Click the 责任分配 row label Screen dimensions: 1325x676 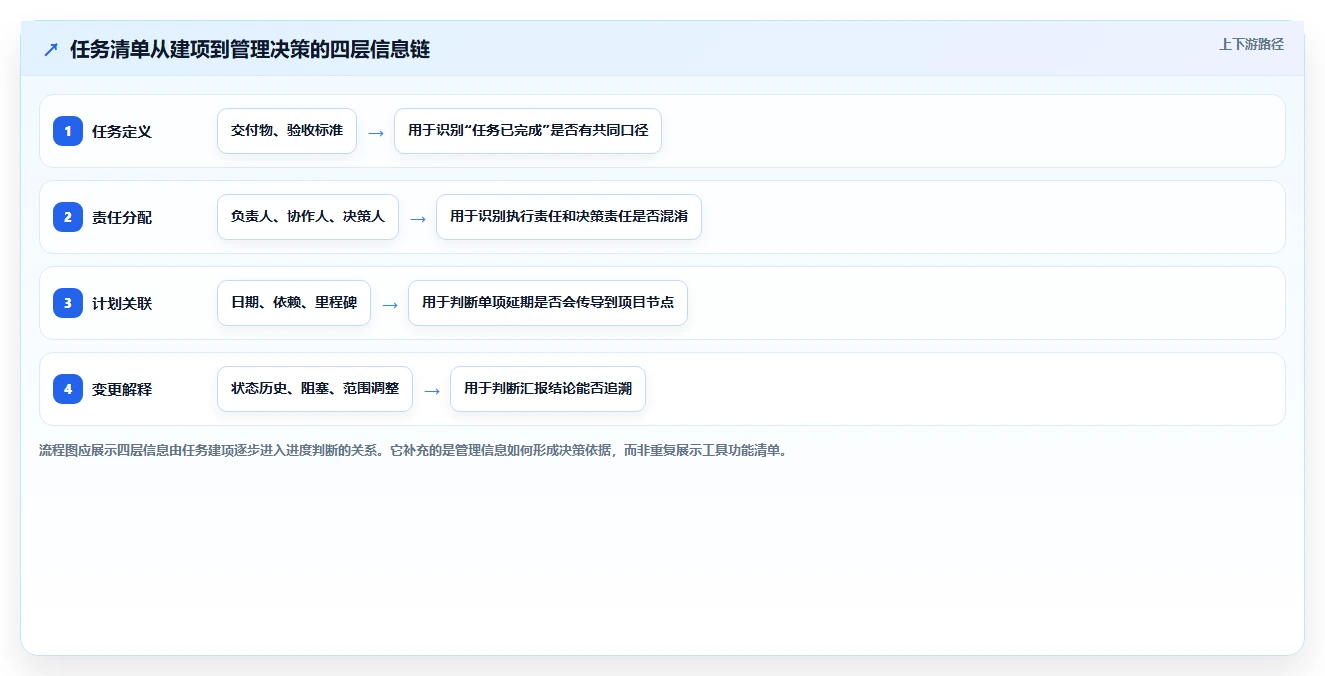[122, 218]
